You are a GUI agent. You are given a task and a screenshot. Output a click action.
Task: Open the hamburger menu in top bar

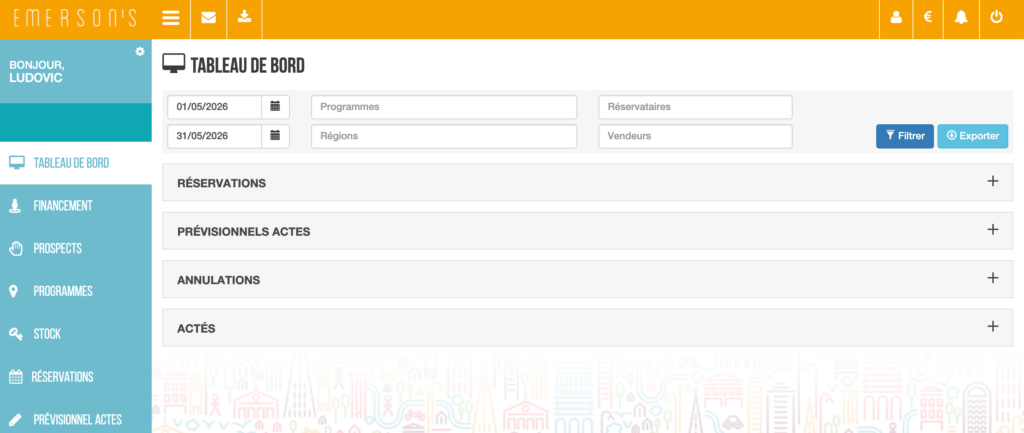[x=171, y=18]
